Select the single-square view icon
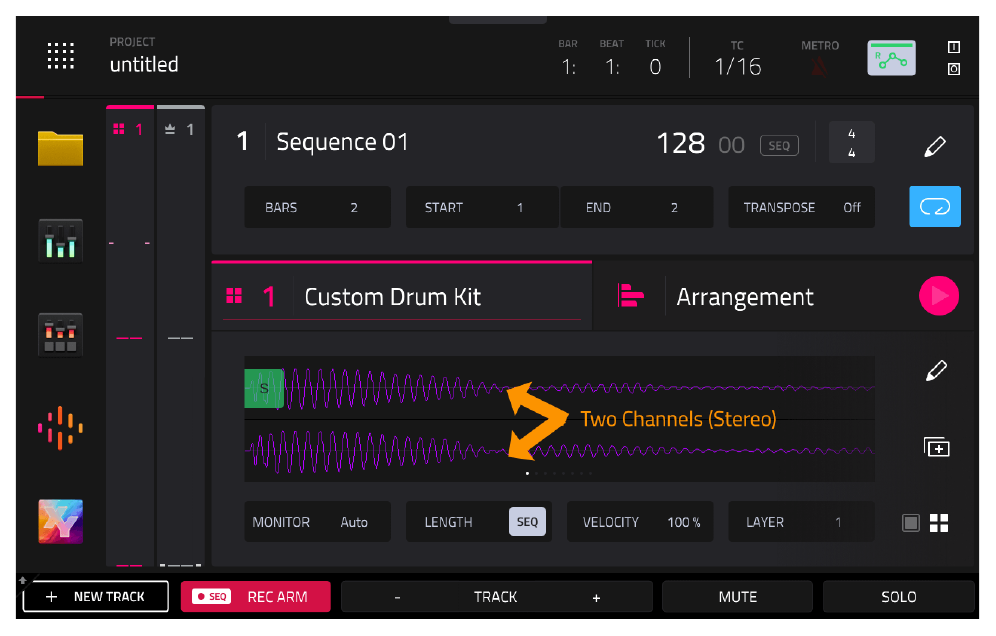Viewport: 996px width, 636px height. click(911, 523)
